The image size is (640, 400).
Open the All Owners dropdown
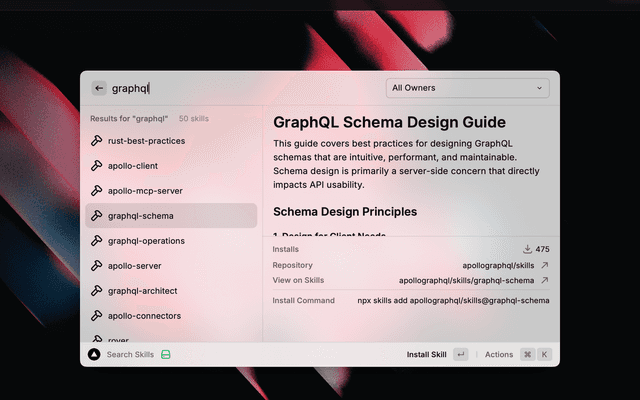click(x=468, y=88)
